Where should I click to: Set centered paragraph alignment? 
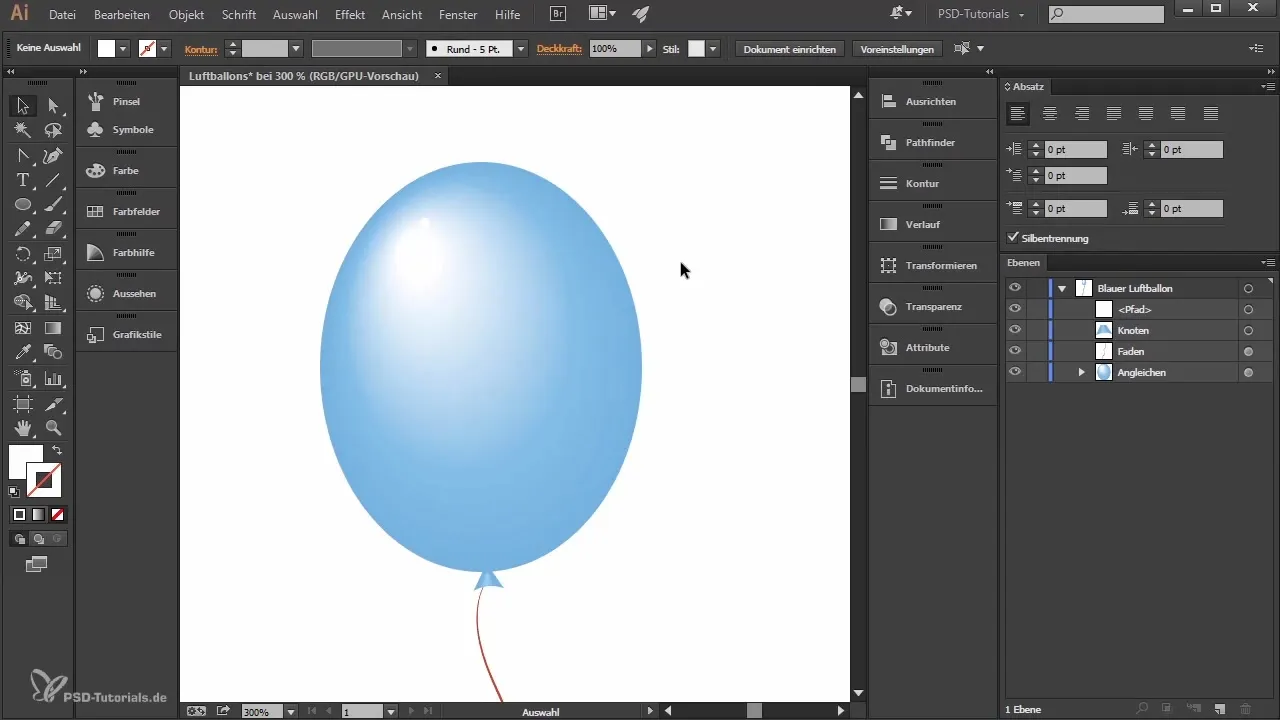pos(1050,114)
